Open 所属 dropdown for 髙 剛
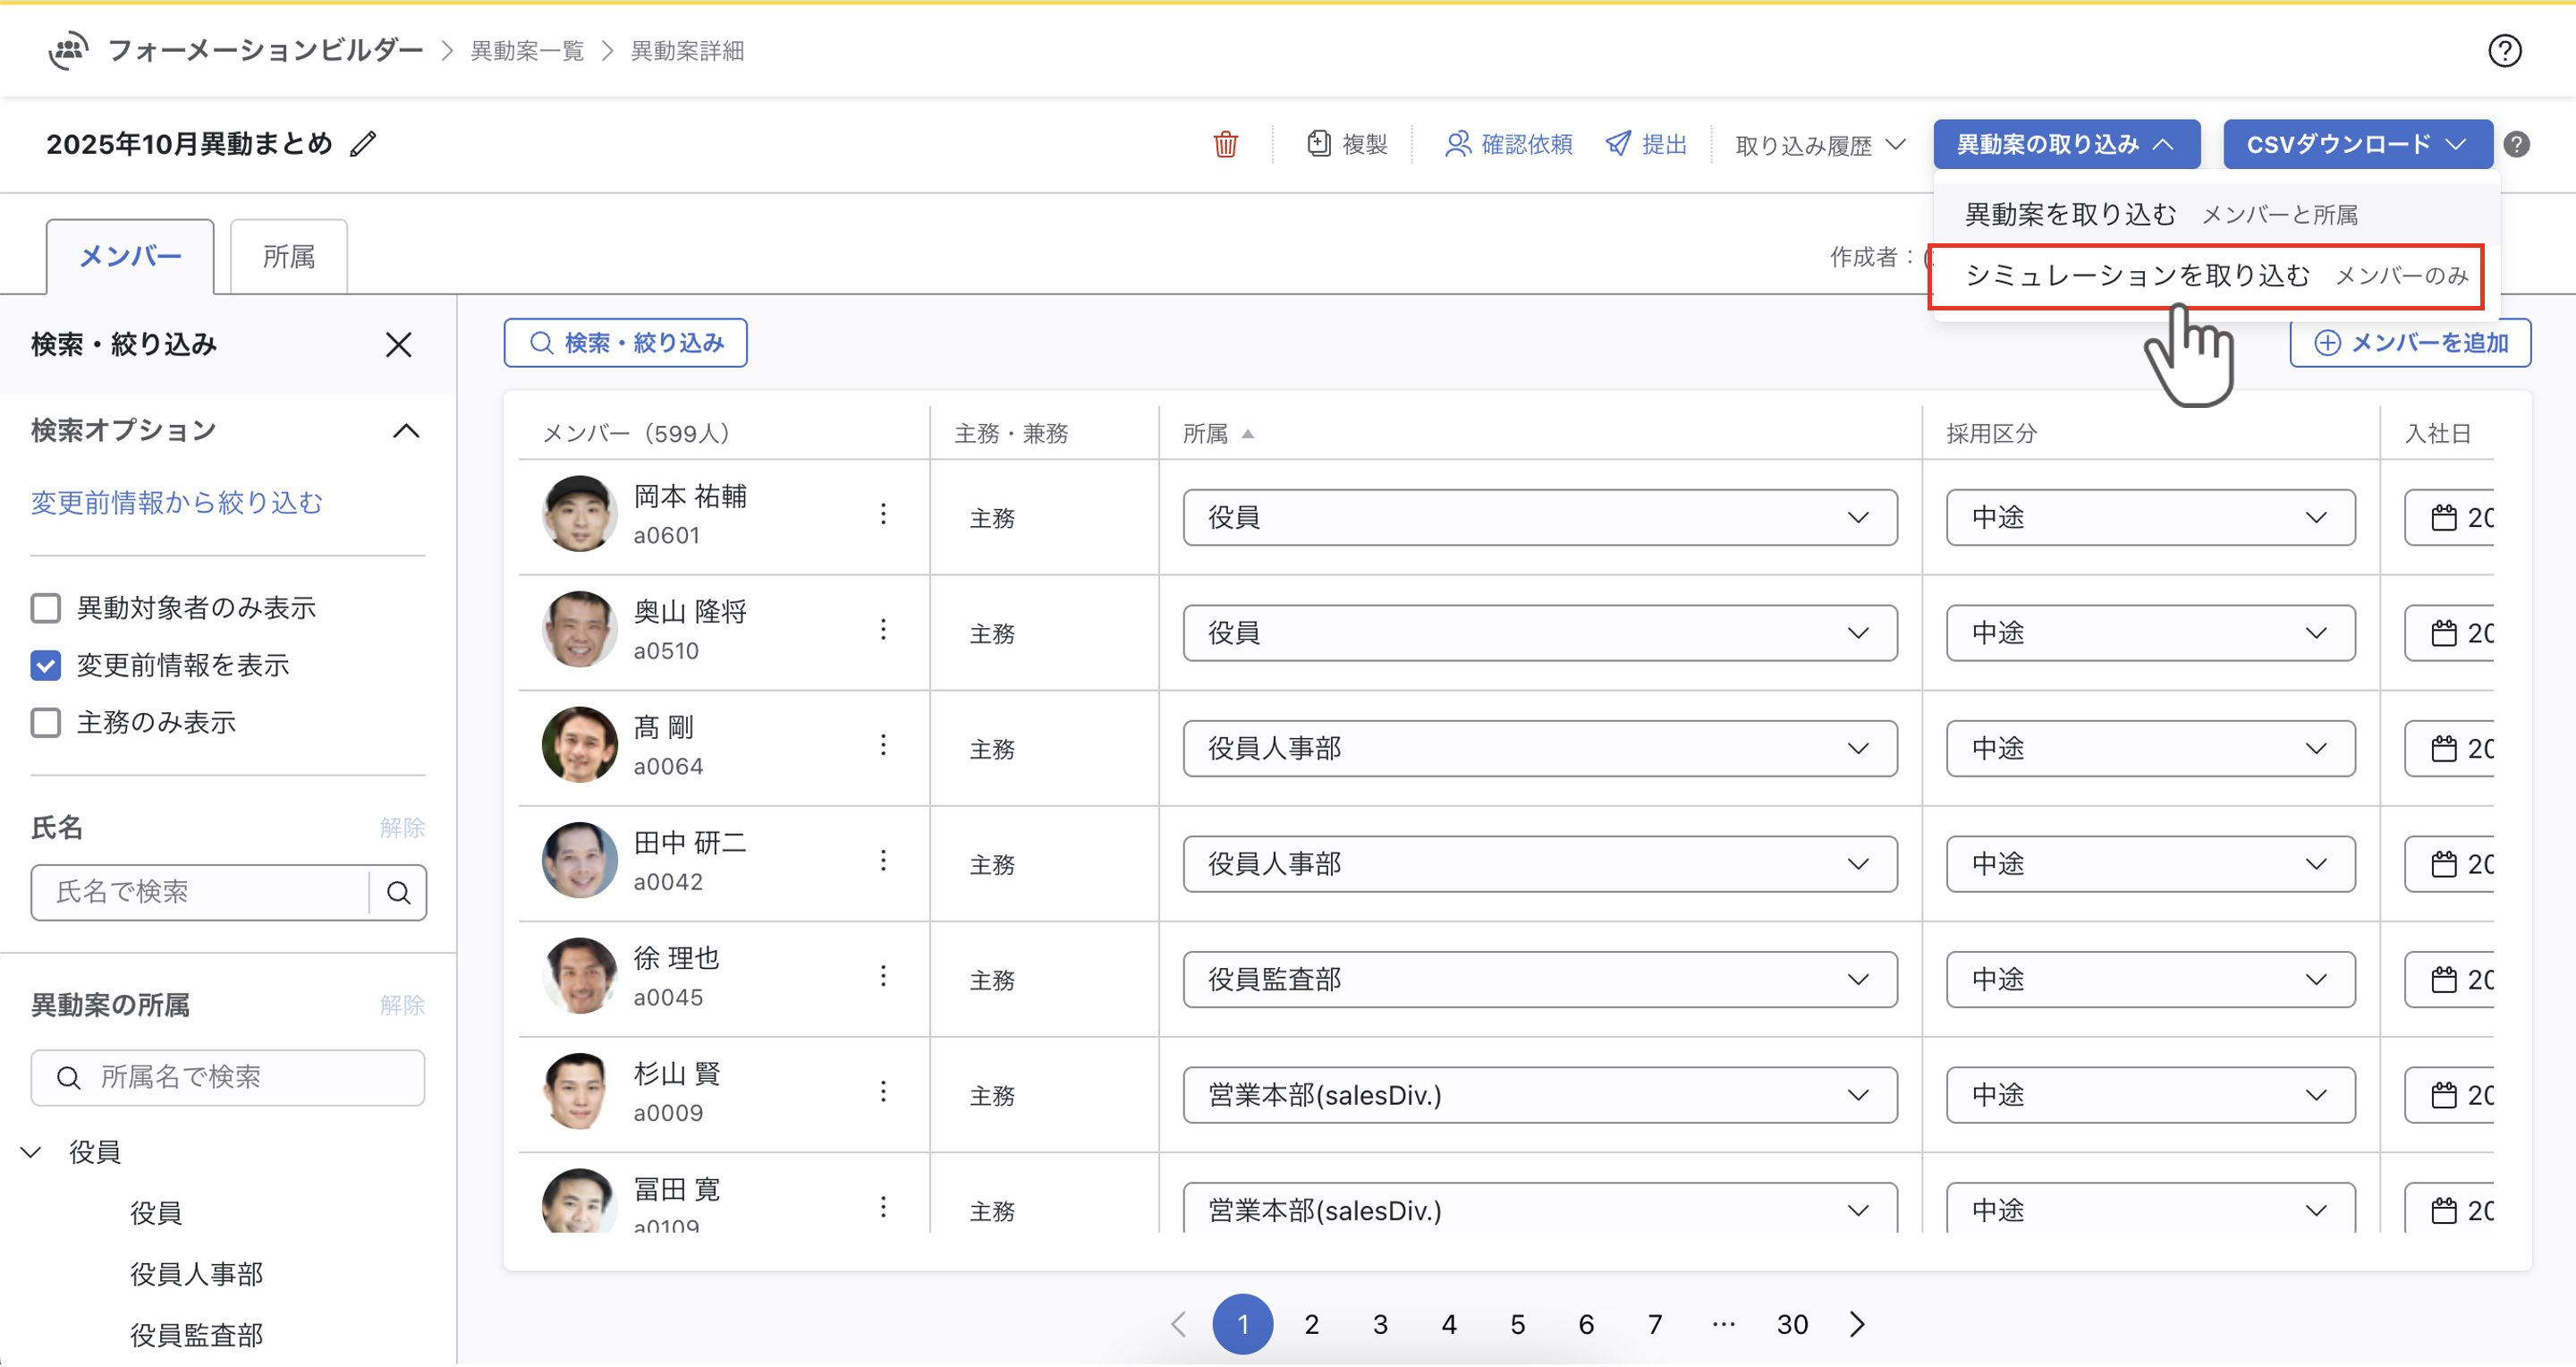The image size is (2576, 1367). (x=1539, y=749)
